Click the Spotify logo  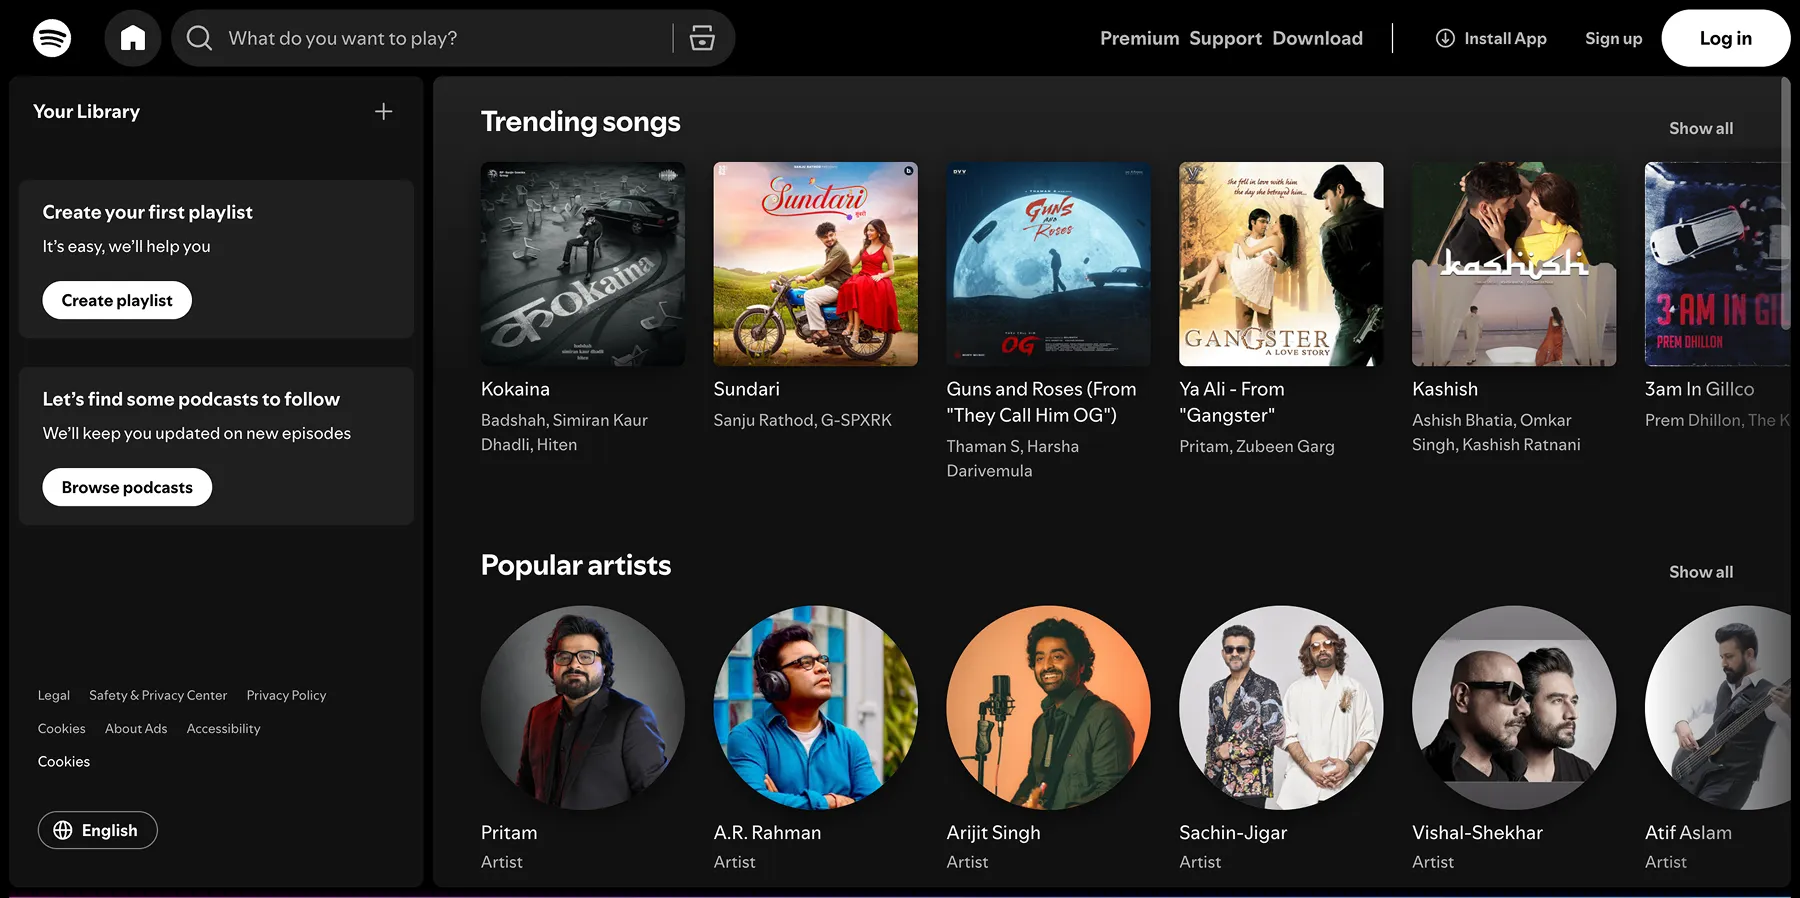[52, 38]
